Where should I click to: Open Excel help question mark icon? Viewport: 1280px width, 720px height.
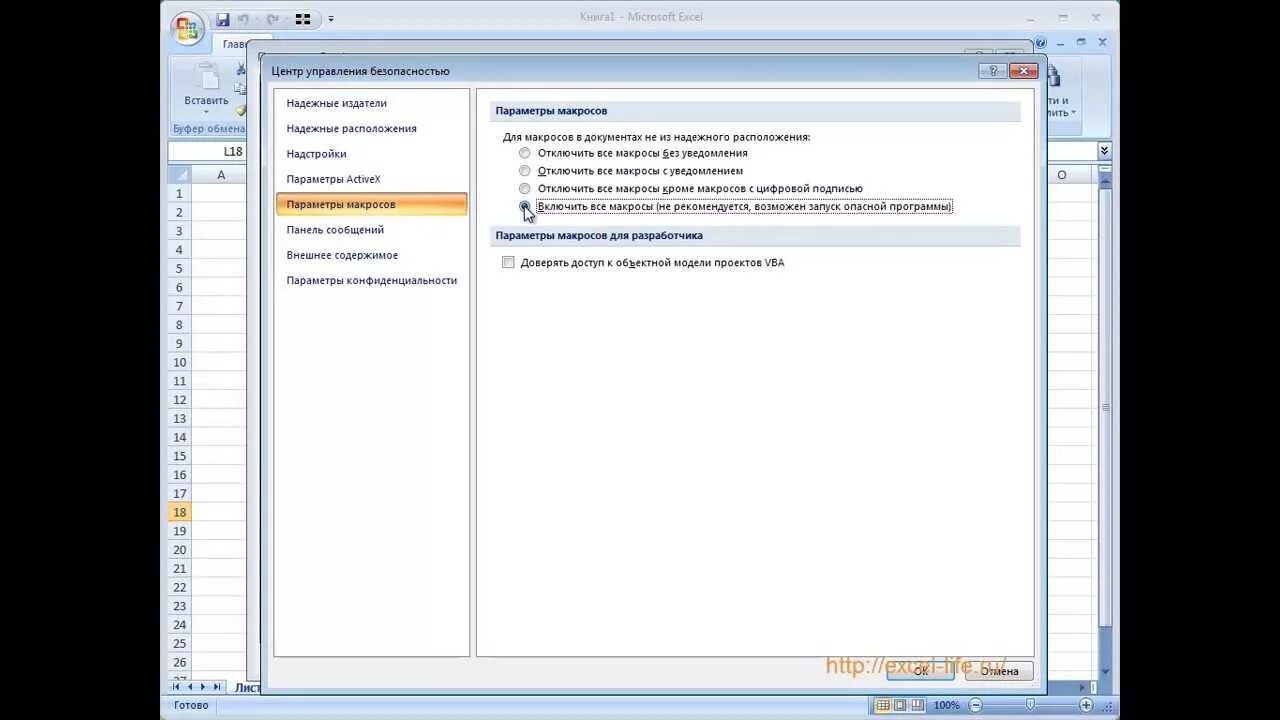(1041, 43)
